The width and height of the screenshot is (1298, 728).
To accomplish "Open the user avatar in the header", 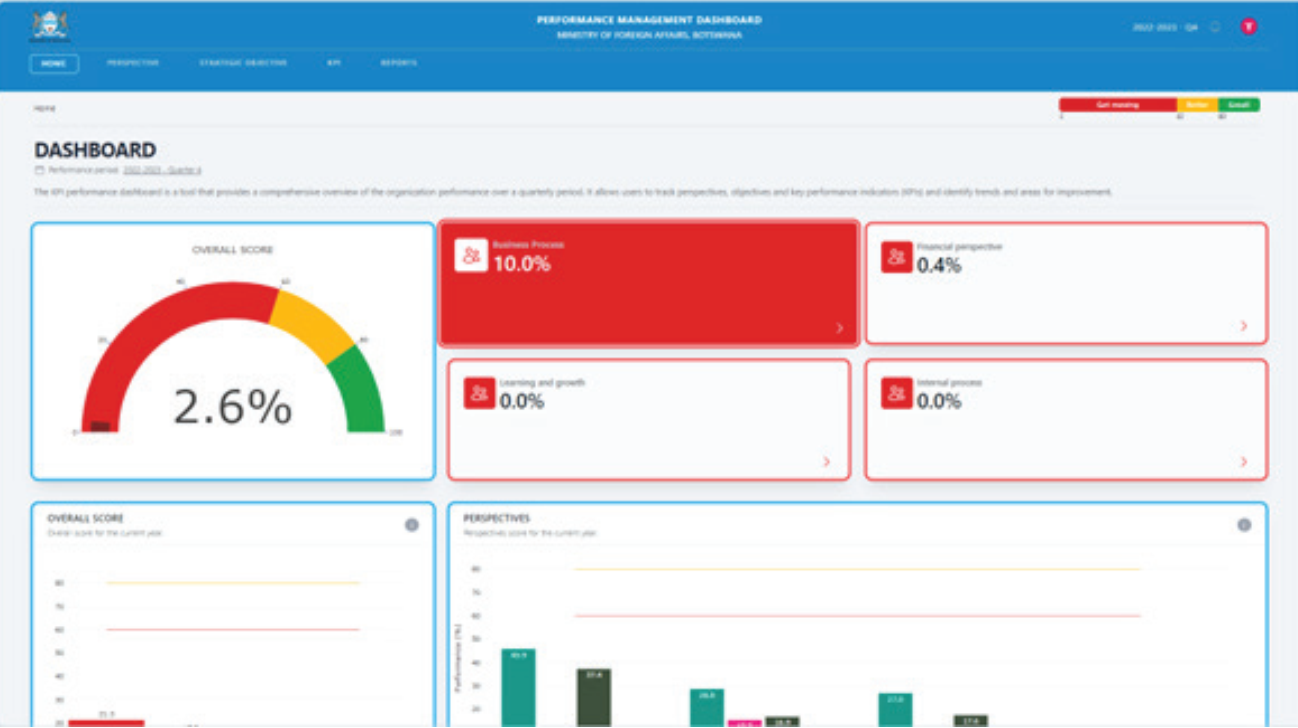I will point(1248,27).
